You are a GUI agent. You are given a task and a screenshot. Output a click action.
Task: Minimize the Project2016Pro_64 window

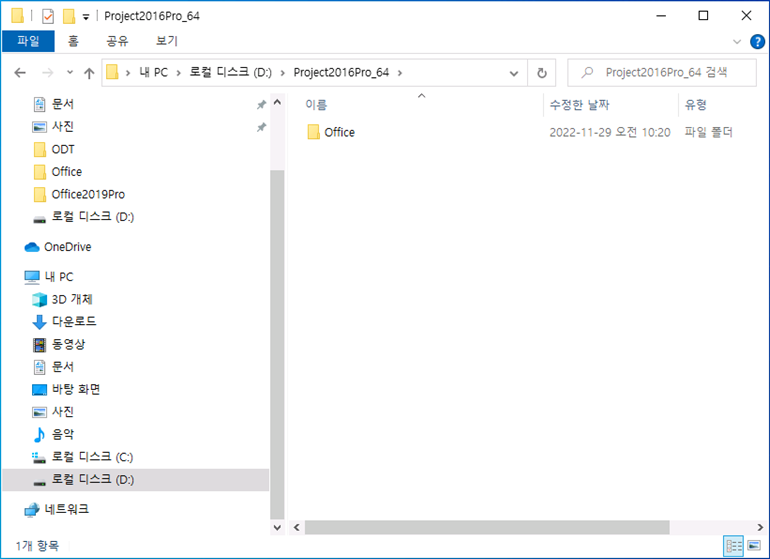[x=661, y=16]
